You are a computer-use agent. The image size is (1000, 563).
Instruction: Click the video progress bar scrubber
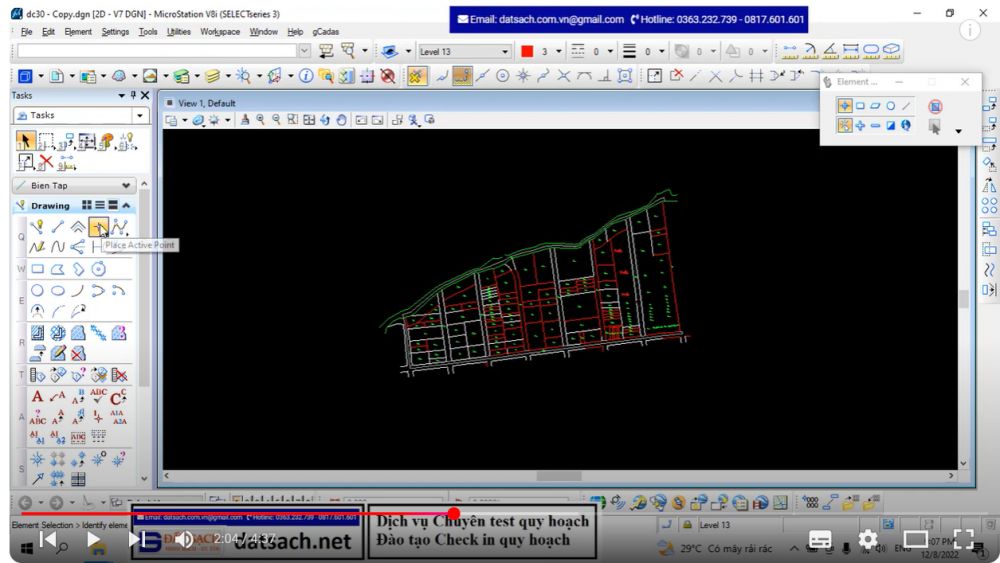tap(453, 513)
